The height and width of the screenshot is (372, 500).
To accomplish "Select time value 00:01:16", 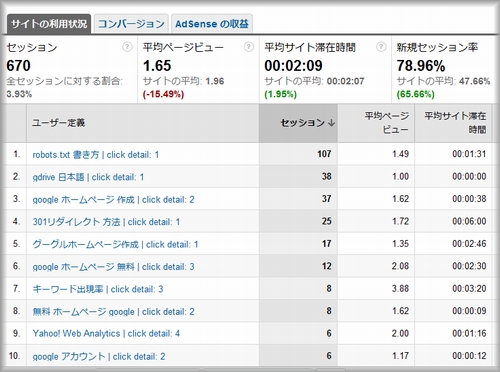I will pyautogui.click(x=469, y=333).
